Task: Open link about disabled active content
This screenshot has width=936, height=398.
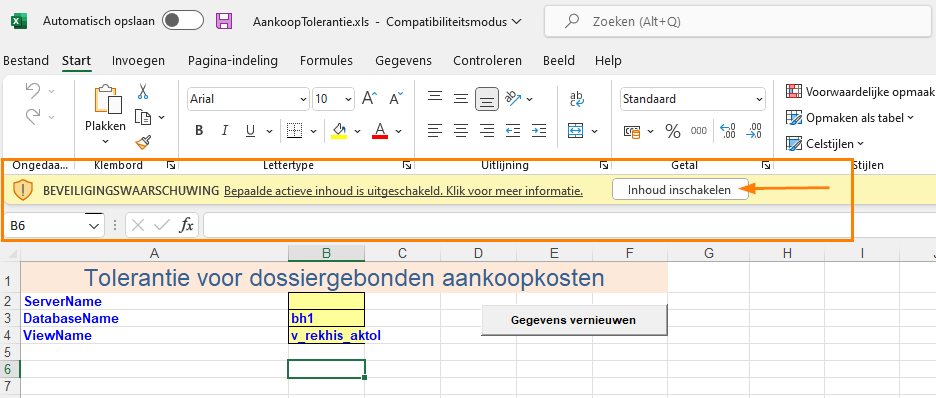Action: click(403, 191)
